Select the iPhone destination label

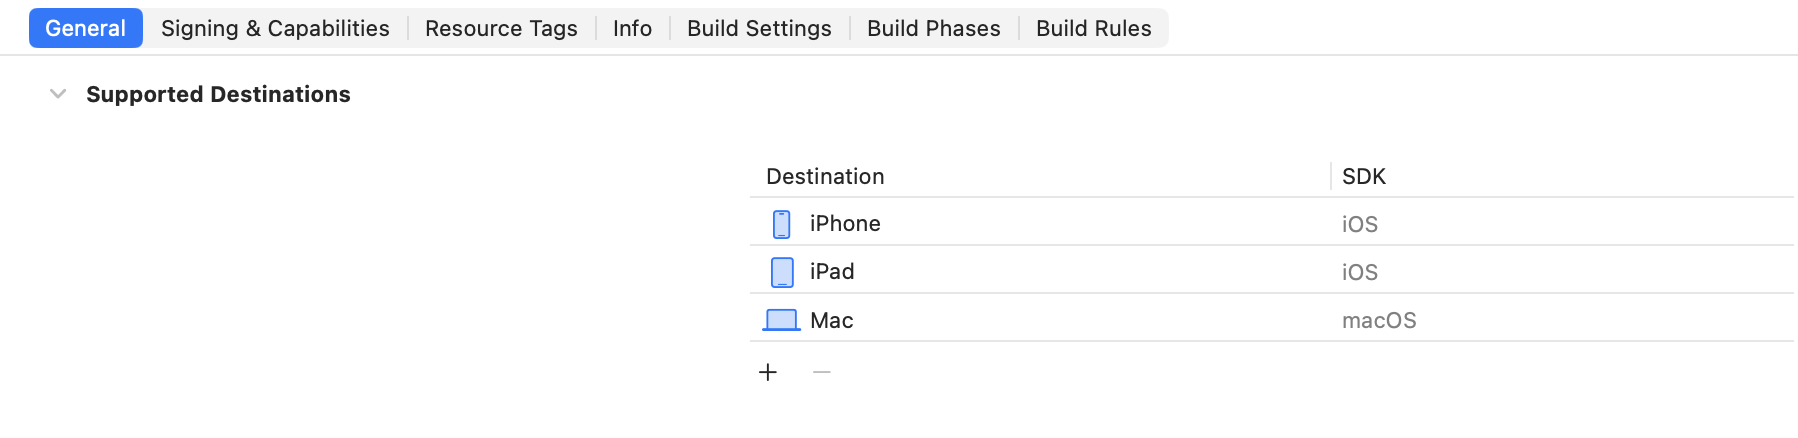pos(845,224)
